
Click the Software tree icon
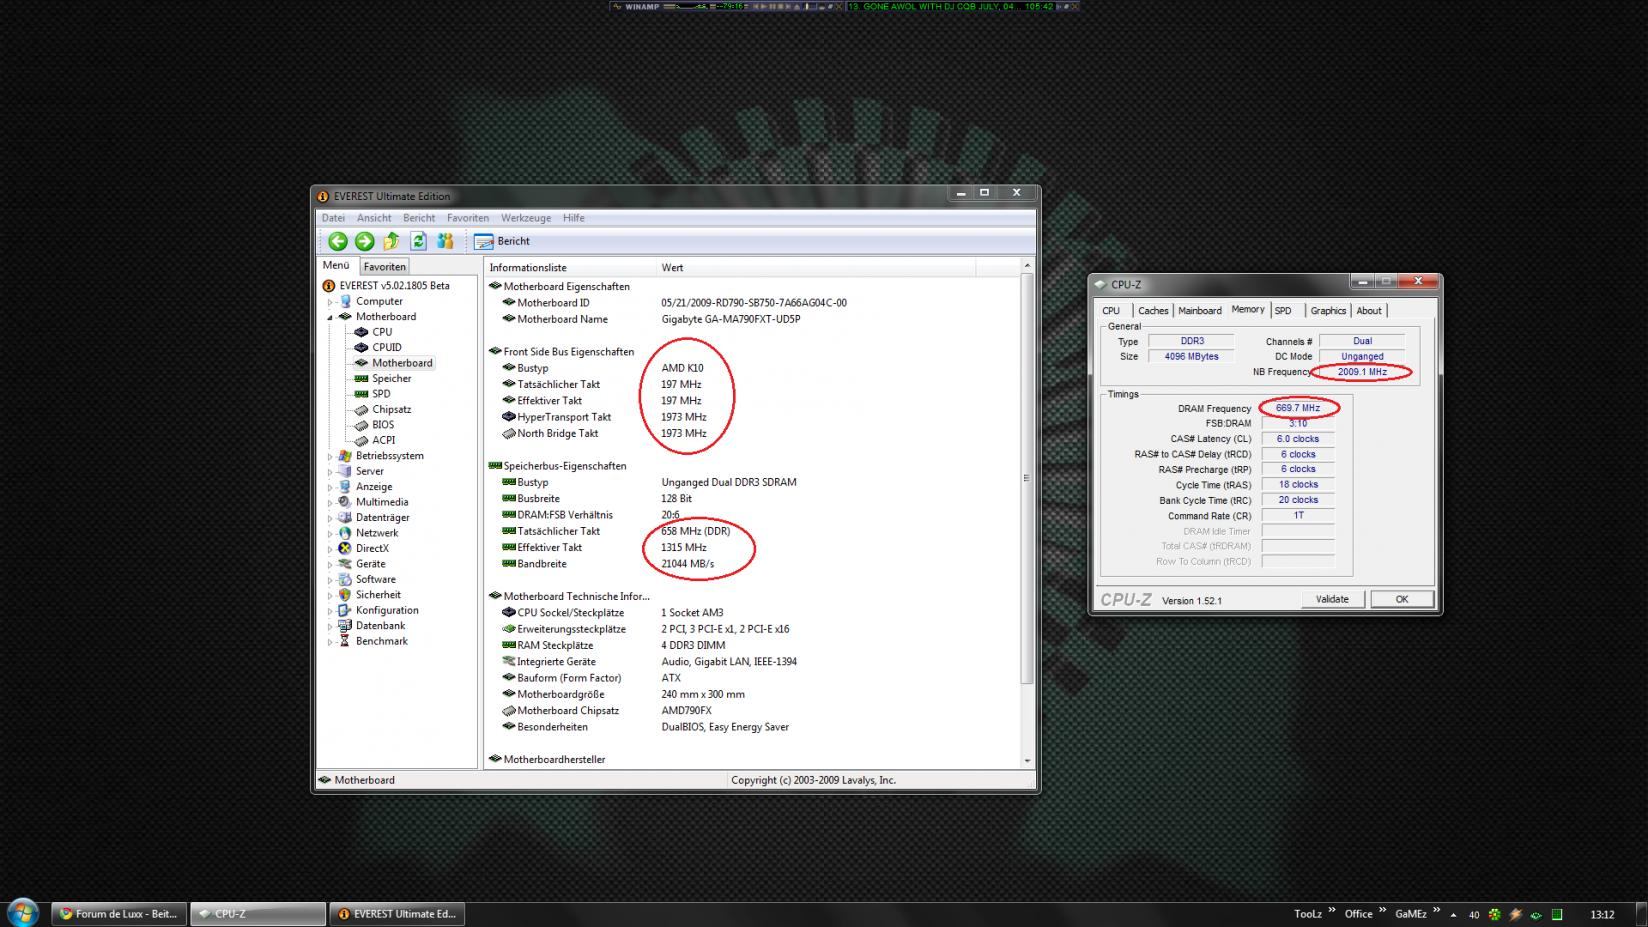pos(345,580)
